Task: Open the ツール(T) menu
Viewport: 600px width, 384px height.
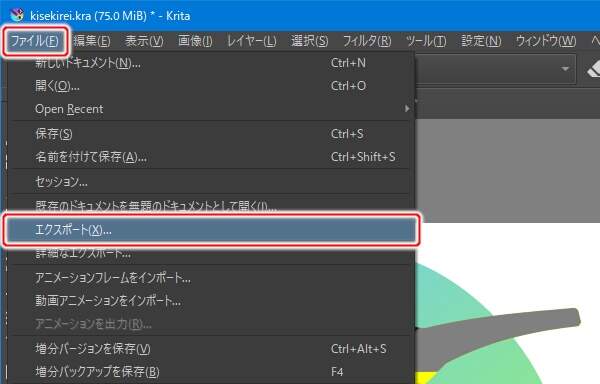Action: coord(426,41)
